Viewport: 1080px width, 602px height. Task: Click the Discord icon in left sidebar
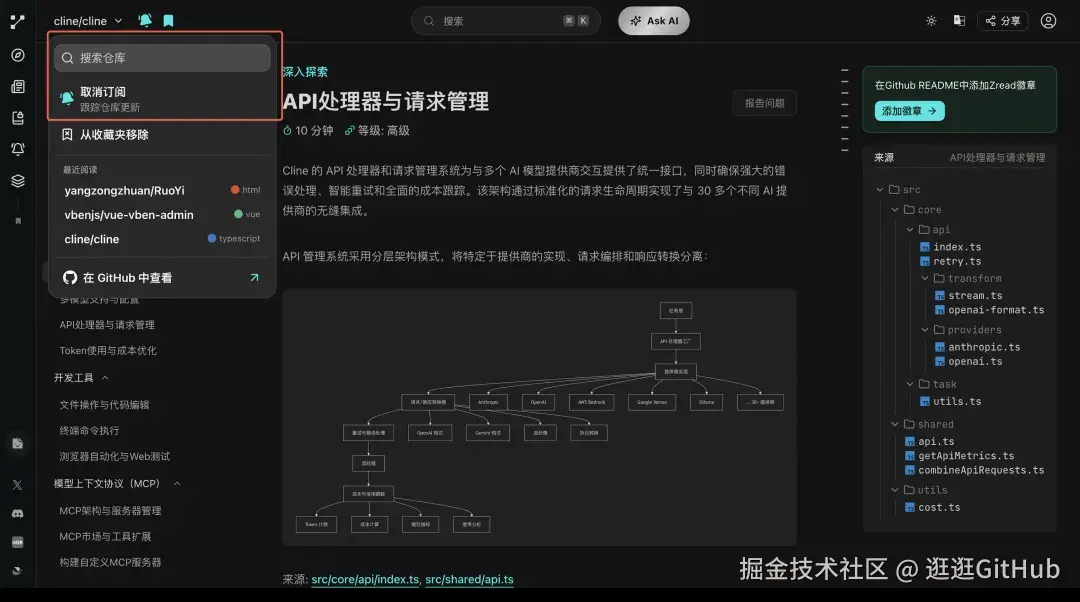(x=17, y=513)
